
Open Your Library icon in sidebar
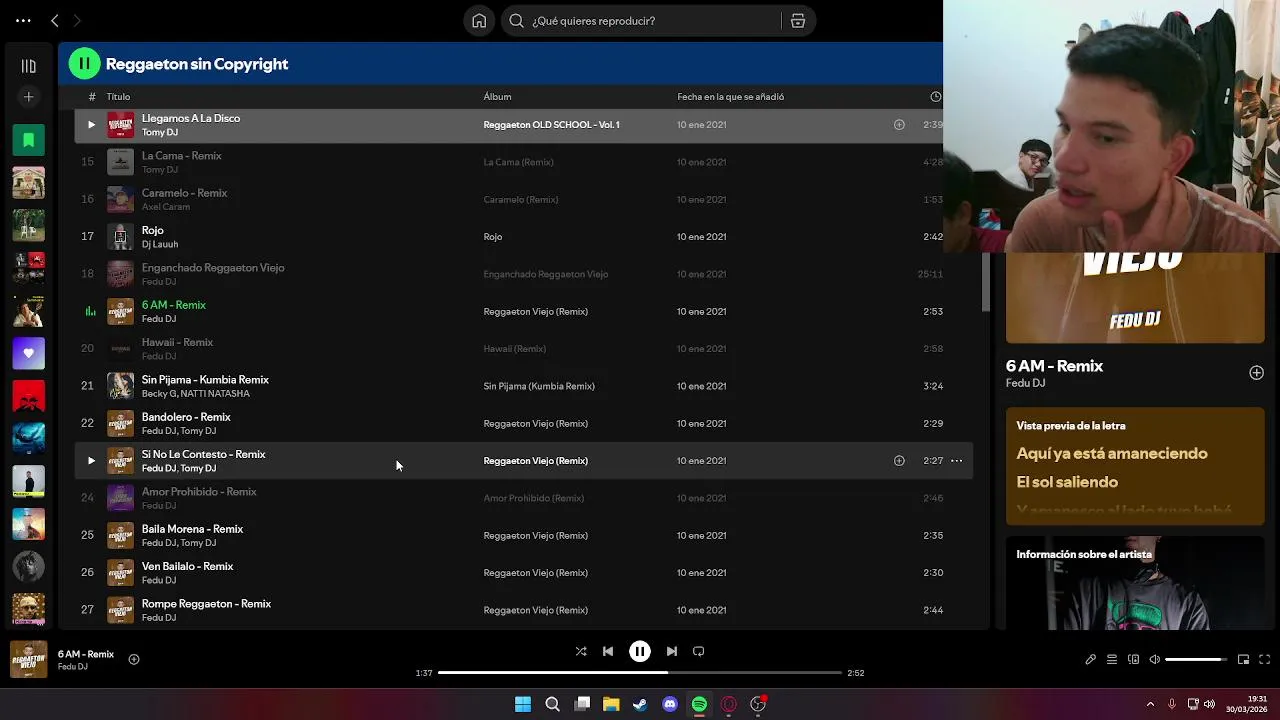click(28, 66)
